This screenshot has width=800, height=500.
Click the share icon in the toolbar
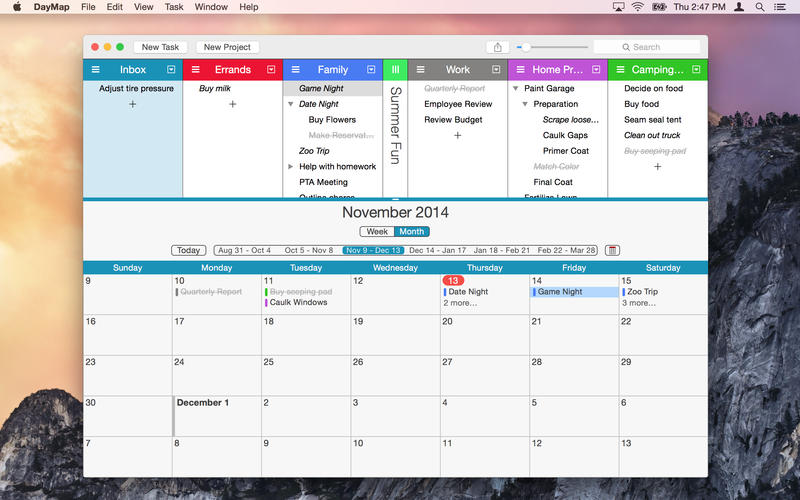pos(497,47)
